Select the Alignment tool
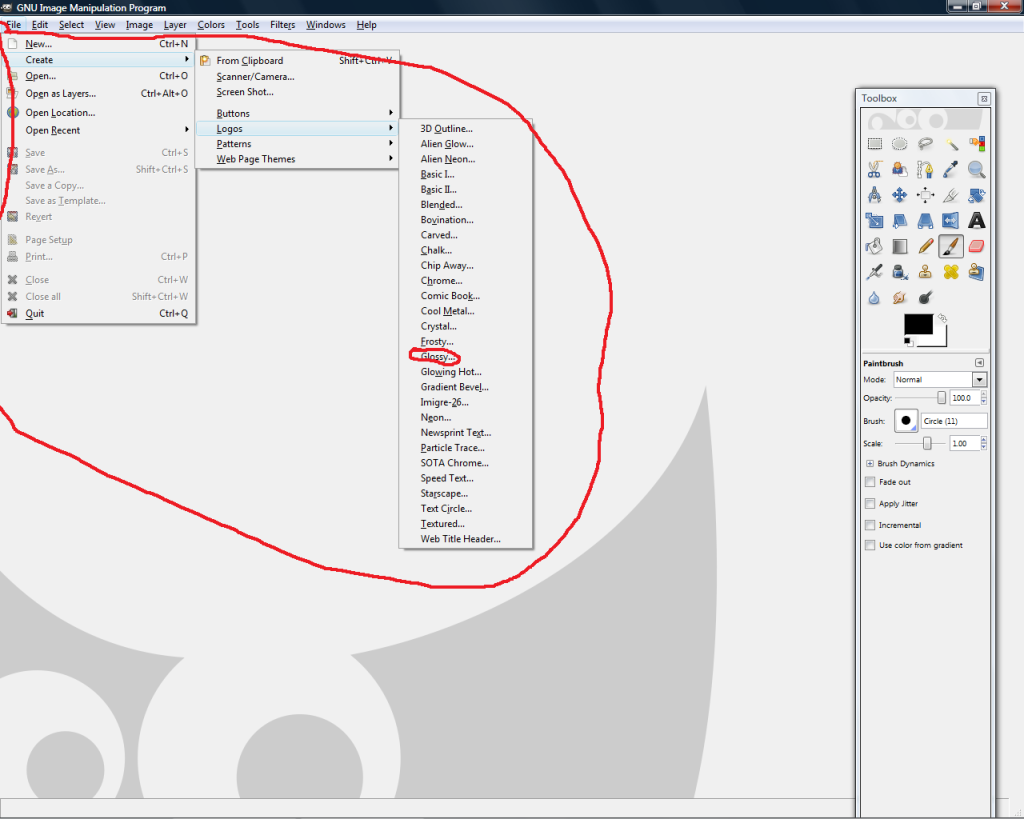 pyautogui.click(x=925, y=195)
